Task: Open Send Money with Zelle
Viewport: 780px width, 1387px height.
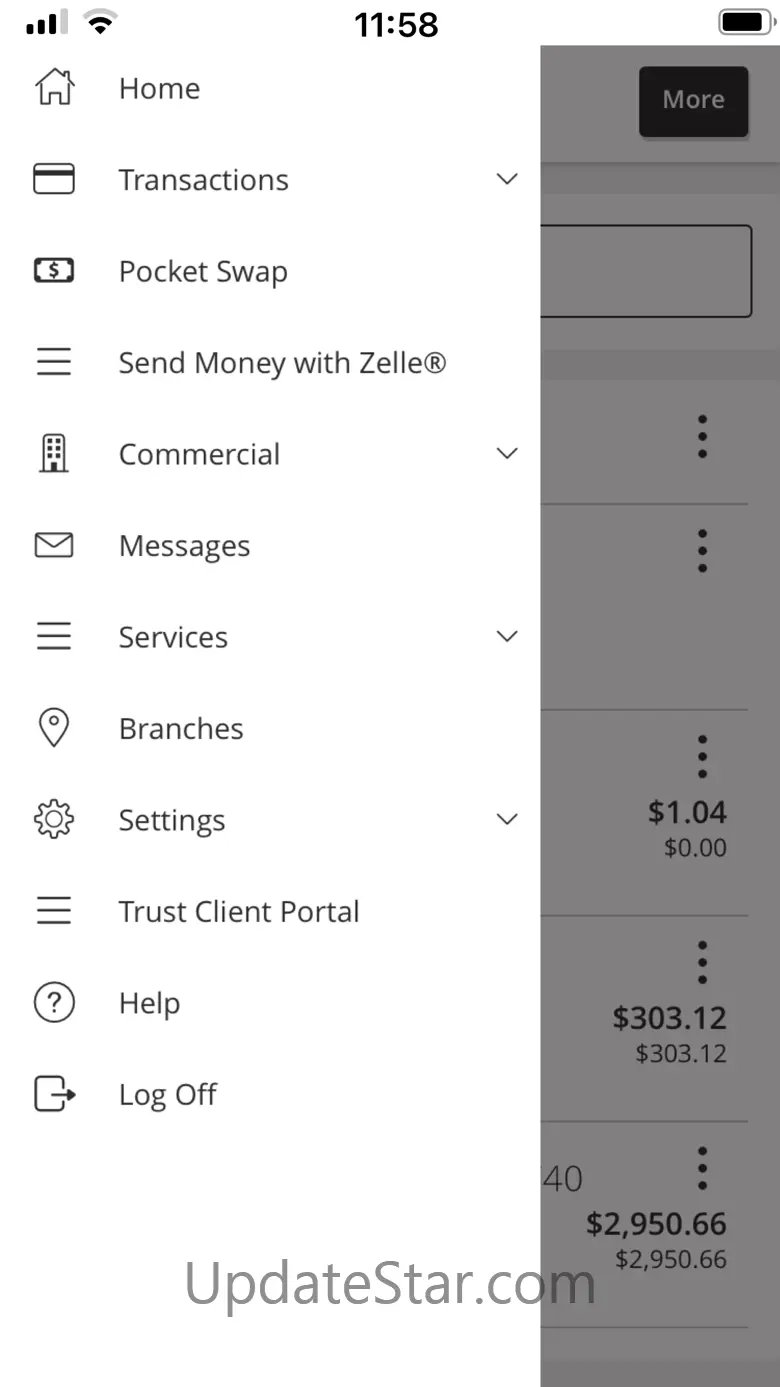Action: click(282, 363)
